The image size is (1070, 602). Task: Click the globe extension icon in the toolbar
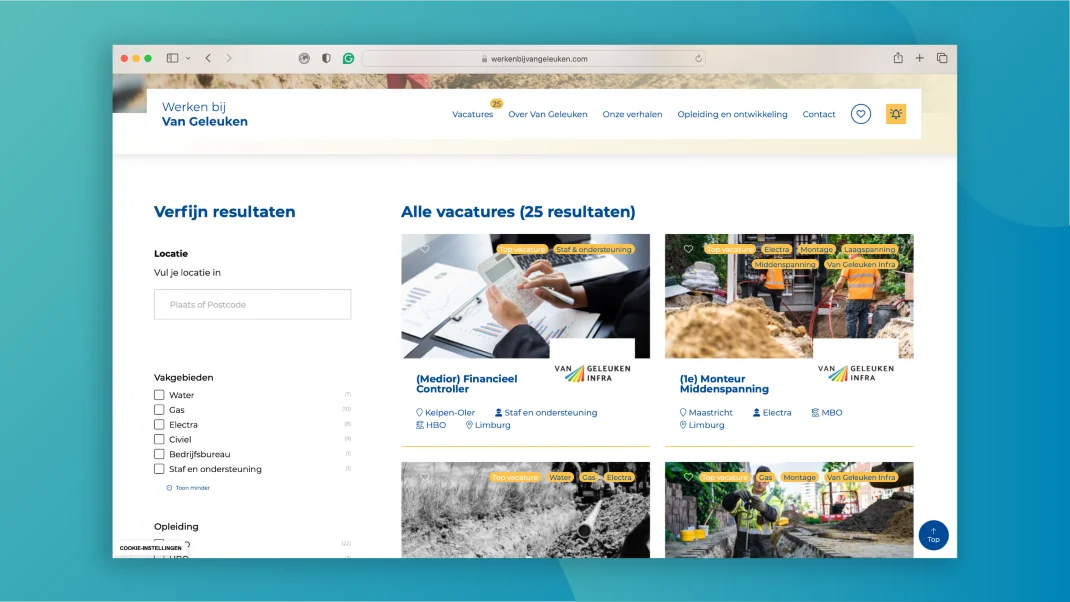click(x=304, y=59)
